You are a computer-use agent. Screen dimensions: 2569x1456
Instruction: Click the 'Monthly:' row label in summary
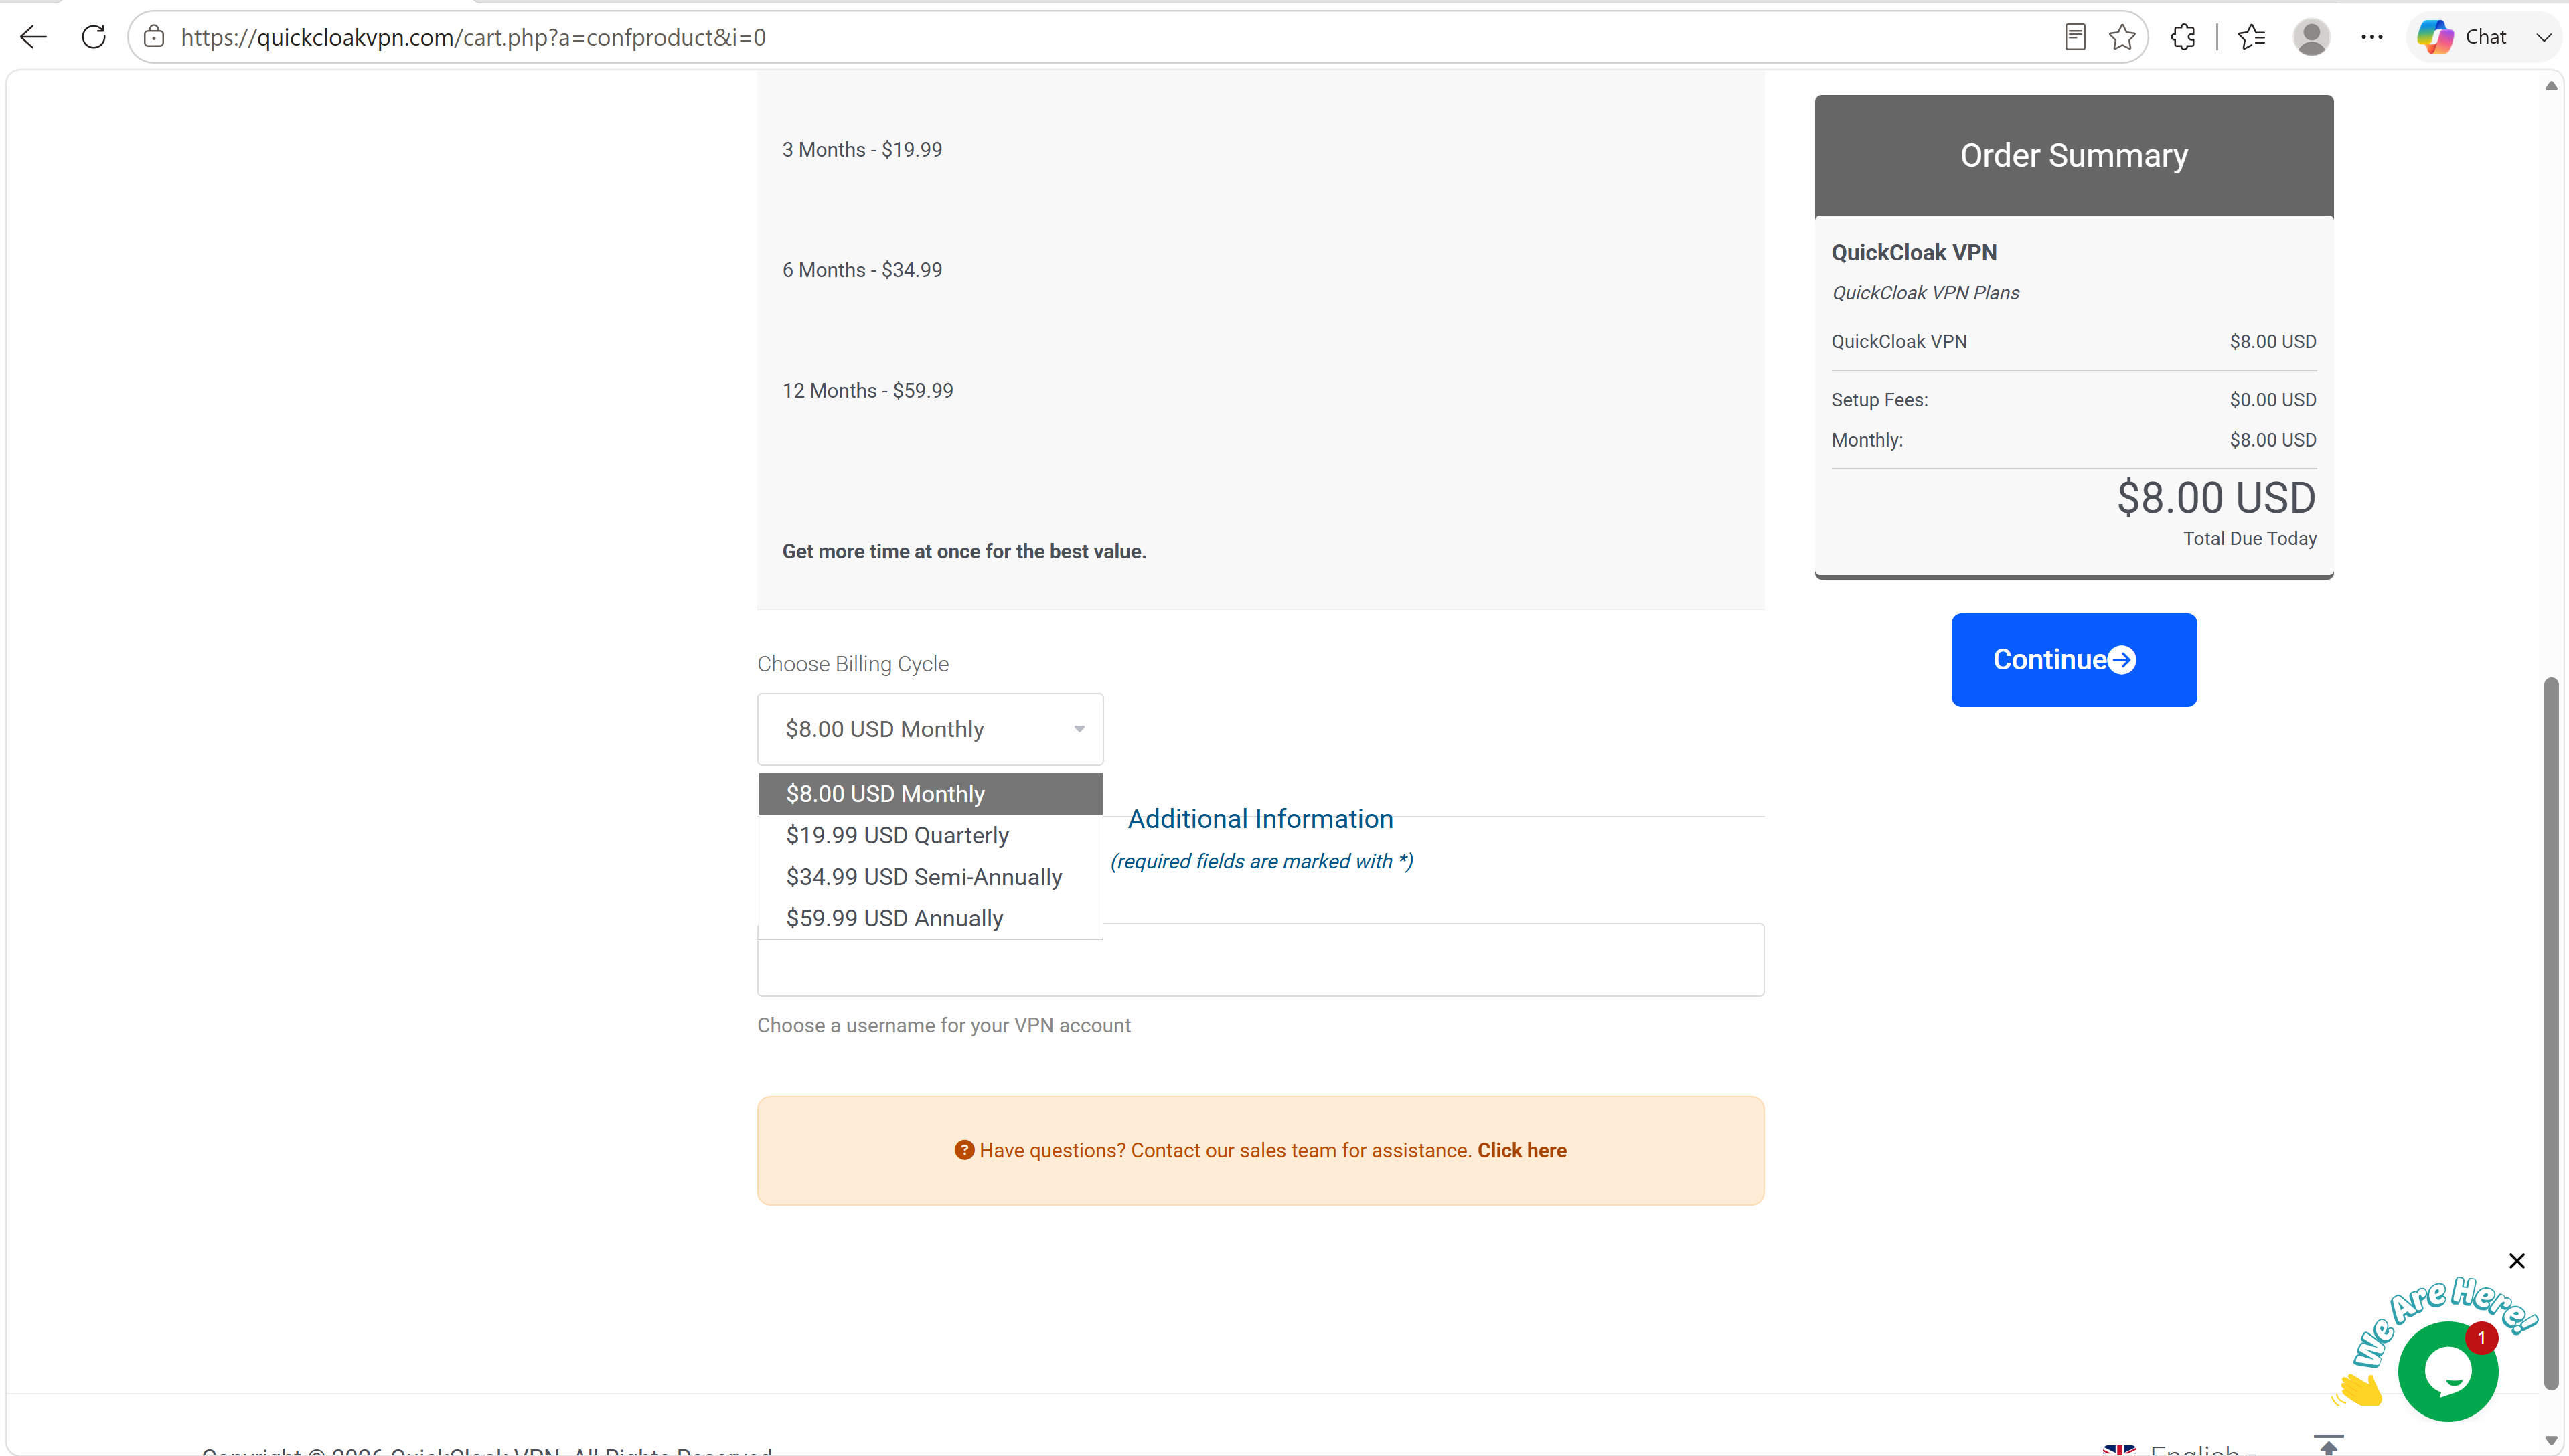[x=1867, y=440]
